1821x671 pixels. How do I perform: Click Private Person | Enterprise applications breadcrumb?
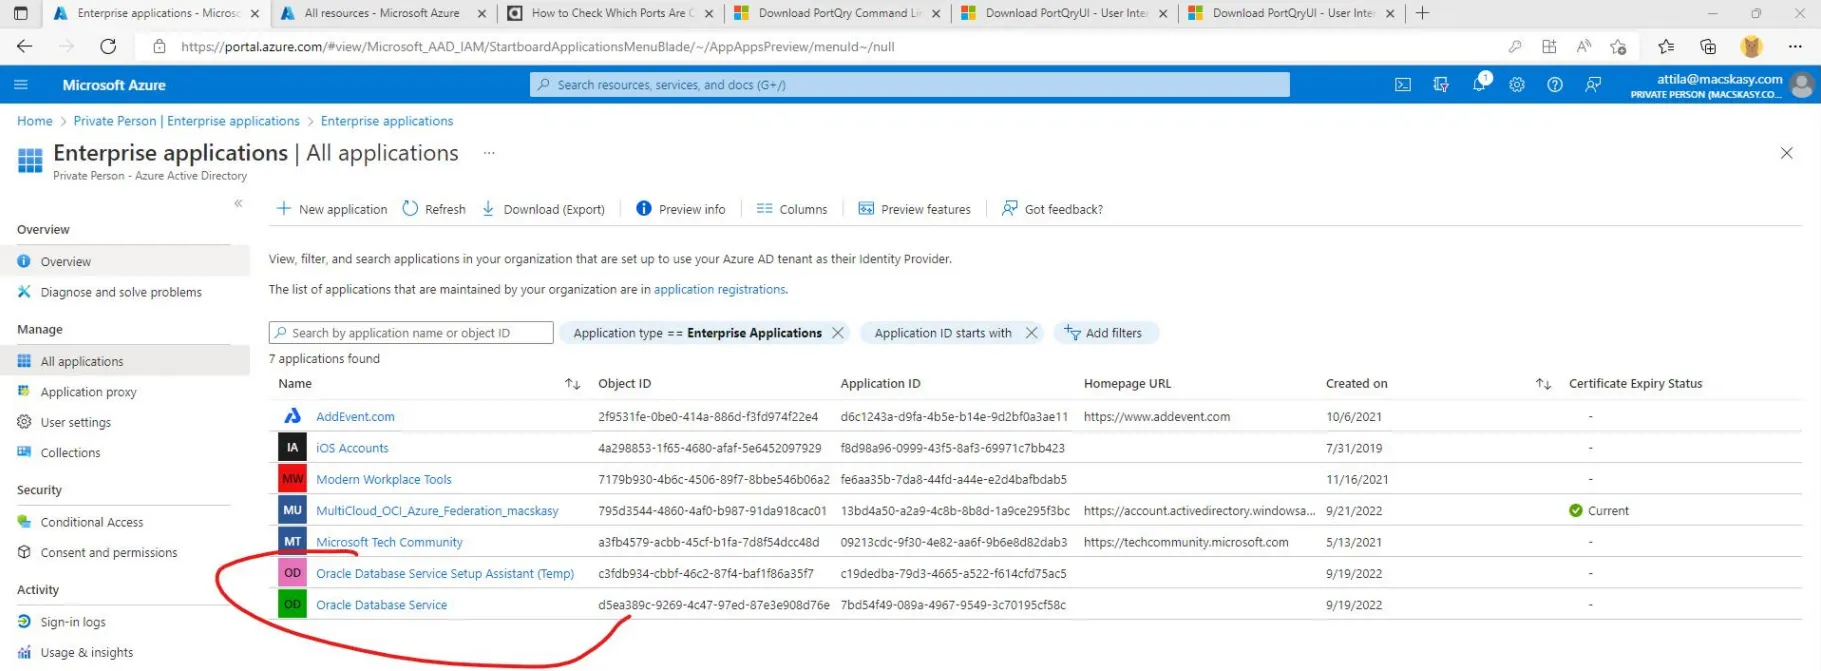coord(186,121)
